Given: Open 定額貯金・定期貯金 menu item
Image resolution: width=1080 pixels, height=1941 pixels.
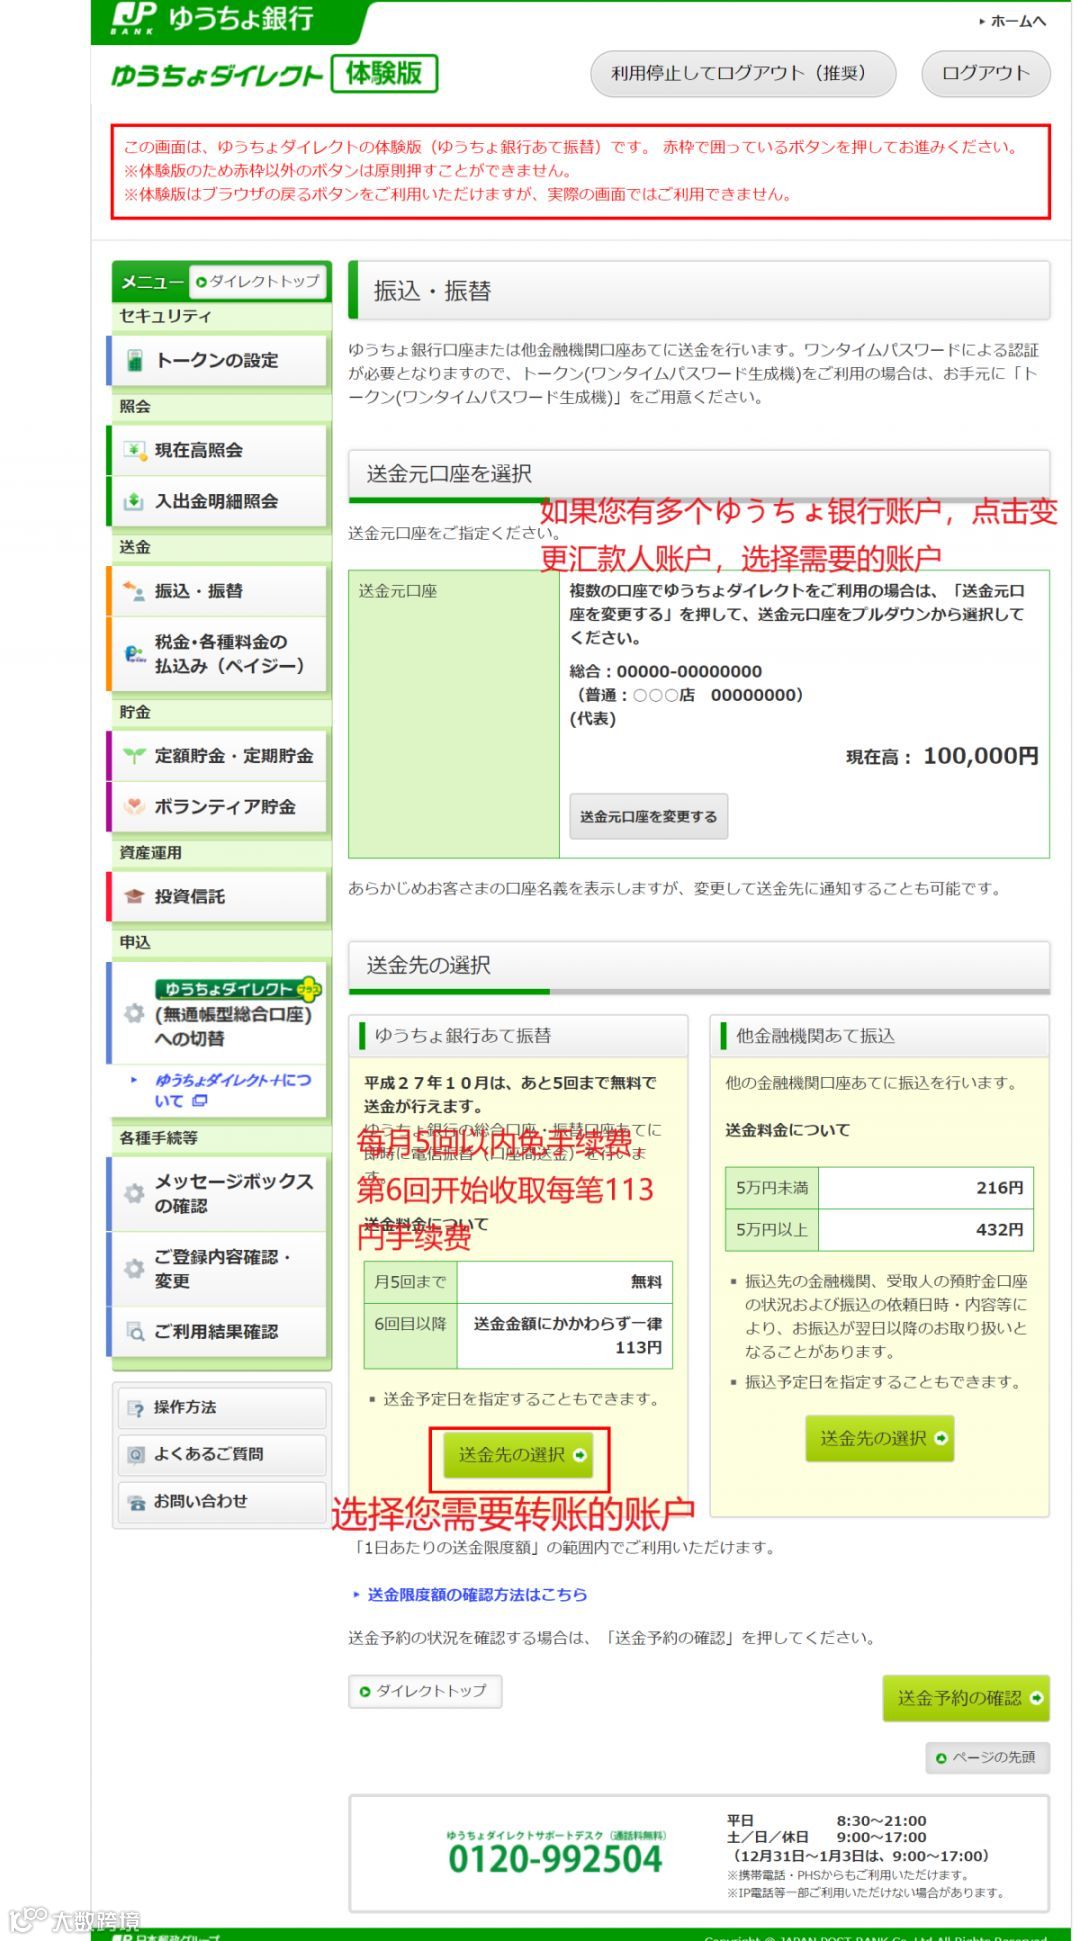Looking at the screenshot, I should (x=218, y=756).
